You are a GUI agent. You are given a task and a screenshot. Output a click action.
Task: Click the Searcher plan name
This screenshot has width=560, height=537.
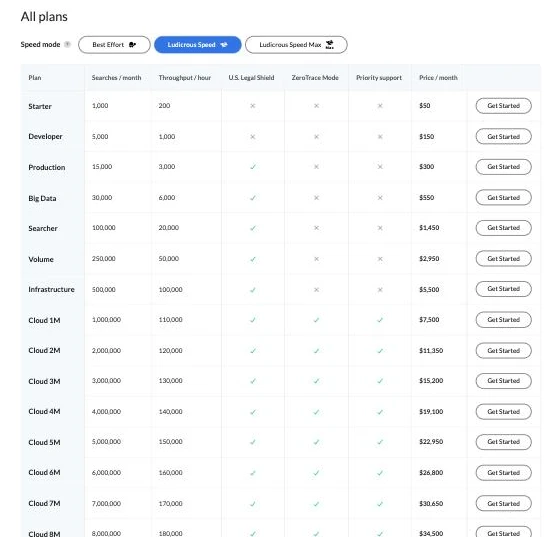pos(43,228)
